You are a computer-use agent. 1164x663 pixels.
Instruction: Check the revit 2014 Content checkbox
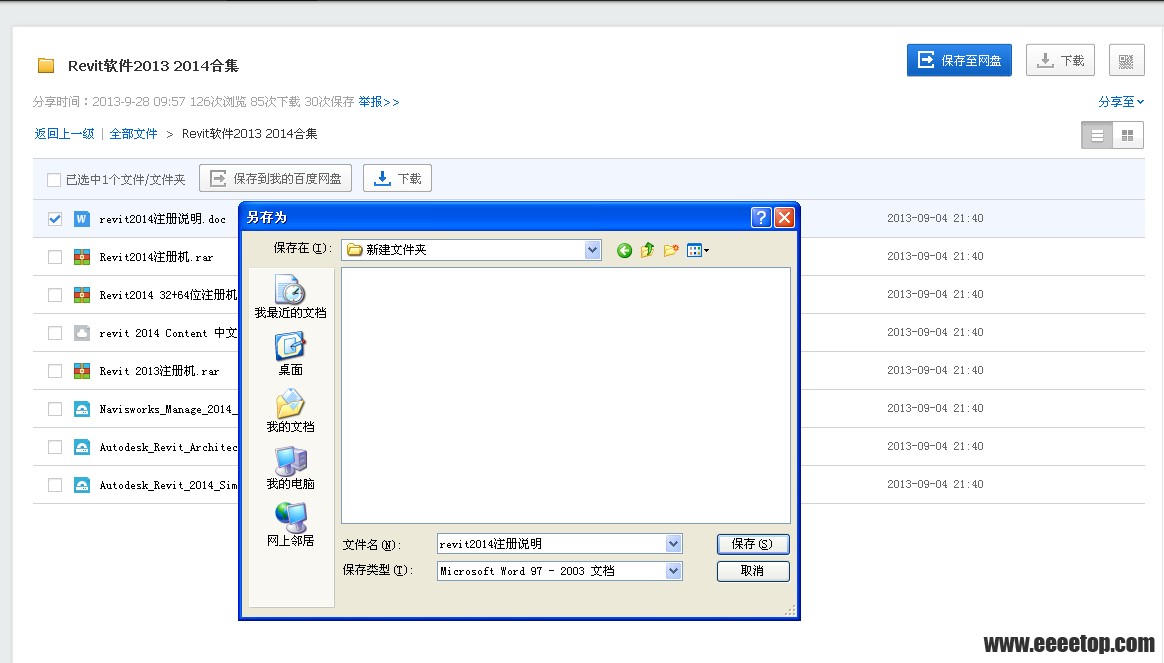pyautogui.click(x=55, y=333)
